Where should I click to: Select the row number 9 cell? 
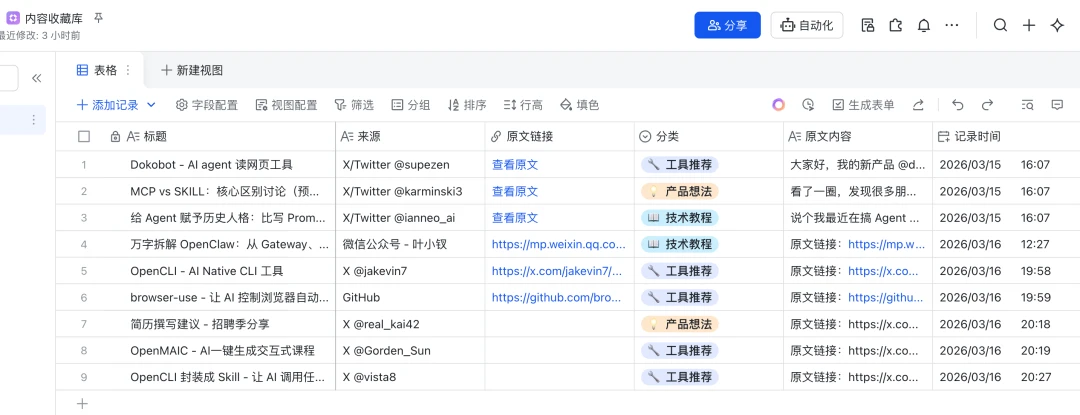pyautogui.click(x=84, y=377)
